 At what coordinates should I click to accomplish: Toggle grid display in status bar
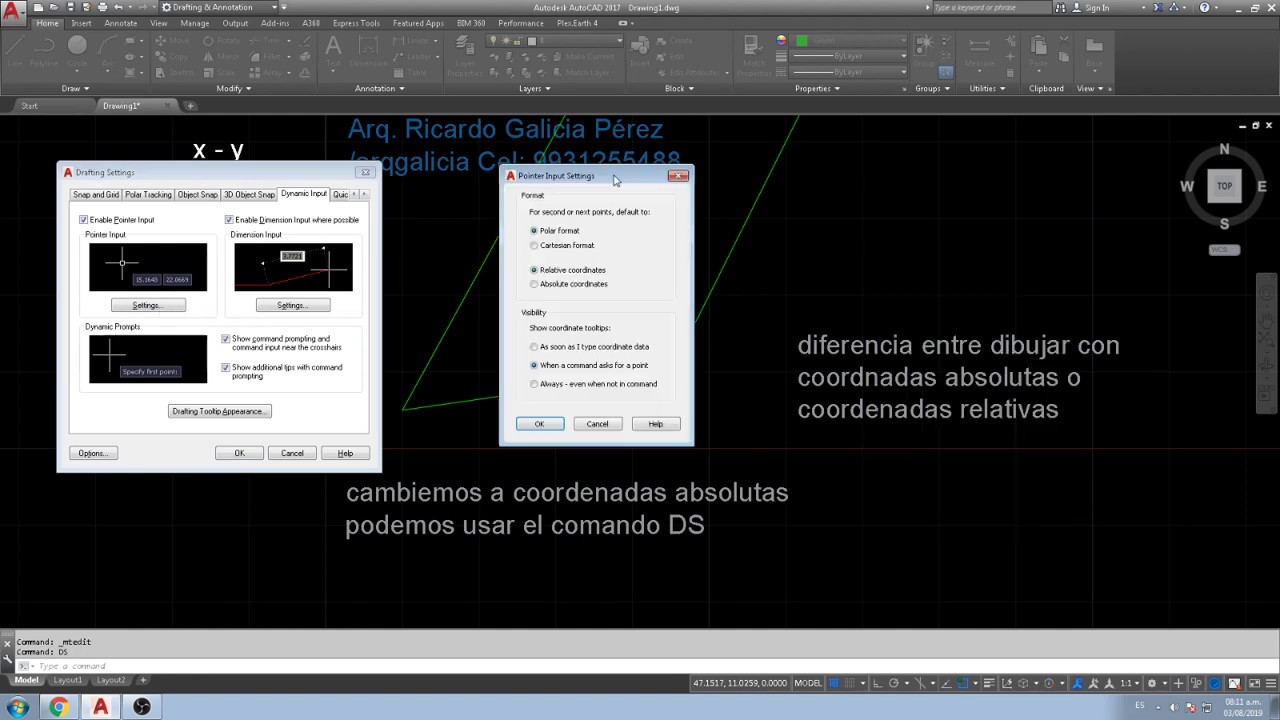[x=835, y=683]
